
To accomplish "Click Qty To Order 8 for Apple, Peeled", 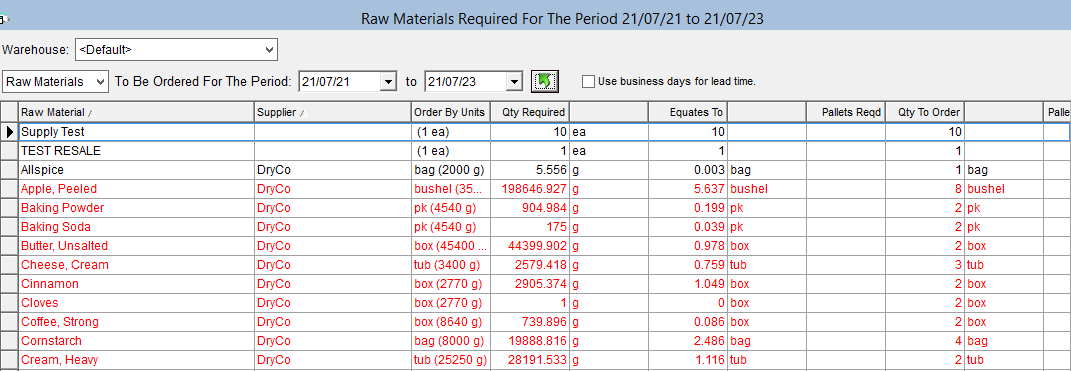I will coord(925,189).
